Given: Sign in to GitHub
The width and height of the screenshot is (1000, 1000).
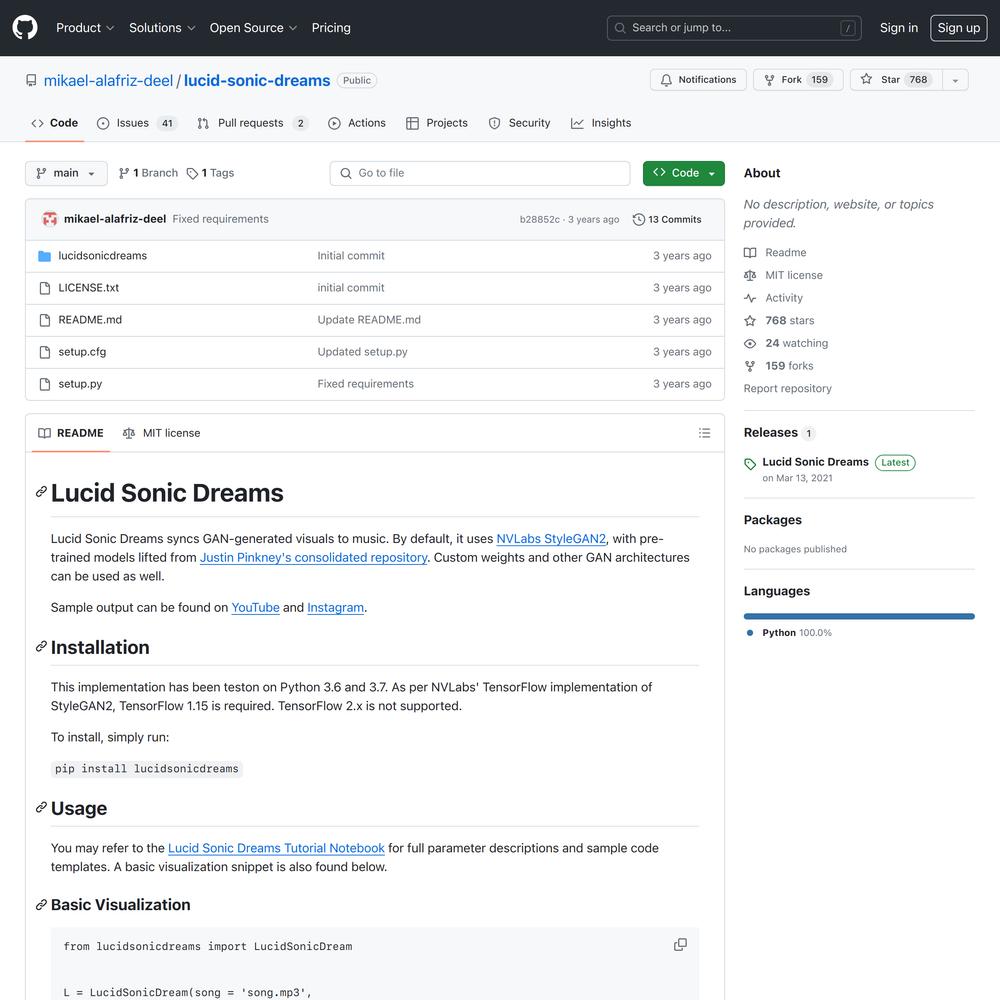Looking at the screenshot, I should tap(899, 28).
